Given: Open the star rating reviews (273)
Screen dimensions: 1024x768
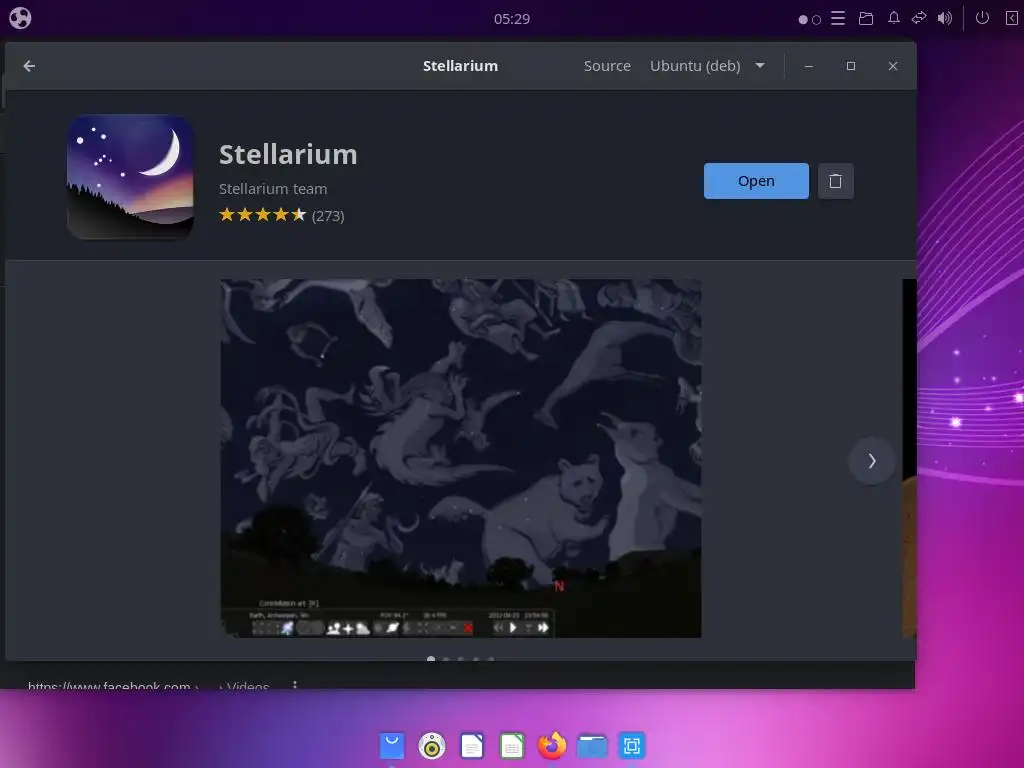Looking at the screenshot, I should pos(281,215).
